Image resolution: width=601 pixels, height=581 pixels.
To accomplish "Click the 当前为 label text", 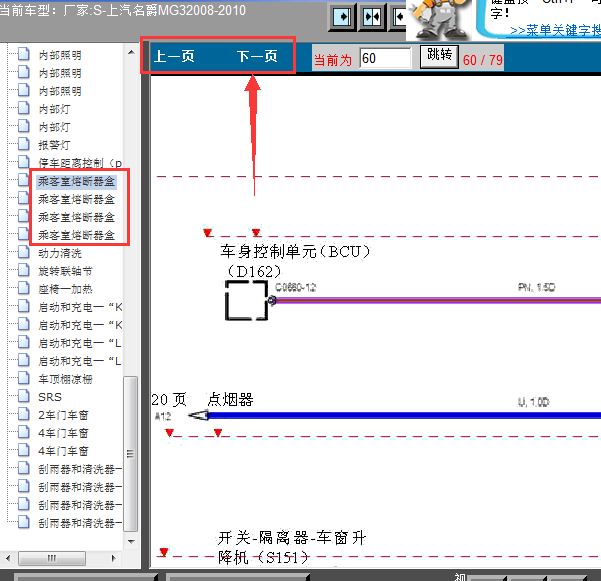I will coord(333,60).
